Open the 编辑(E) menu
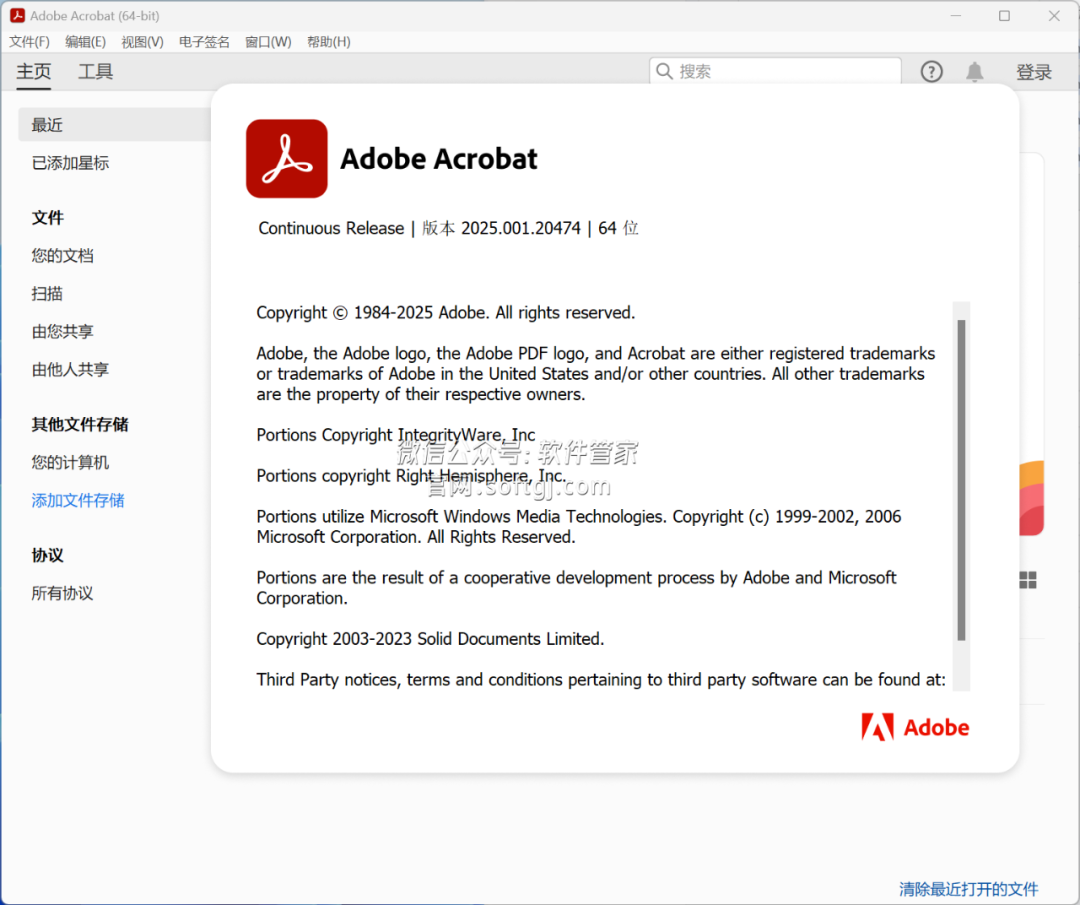This screenshot has height=905, width=1080. pyautogui.click(x=85, y=42)
